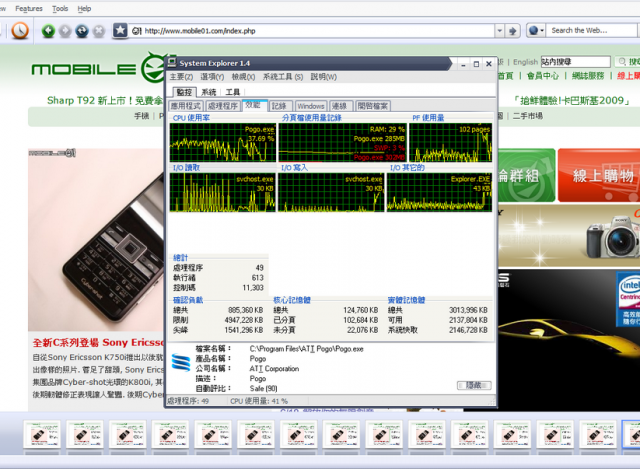
Task: Click the I/O 讀取 graph
Action: coord(222,192)
